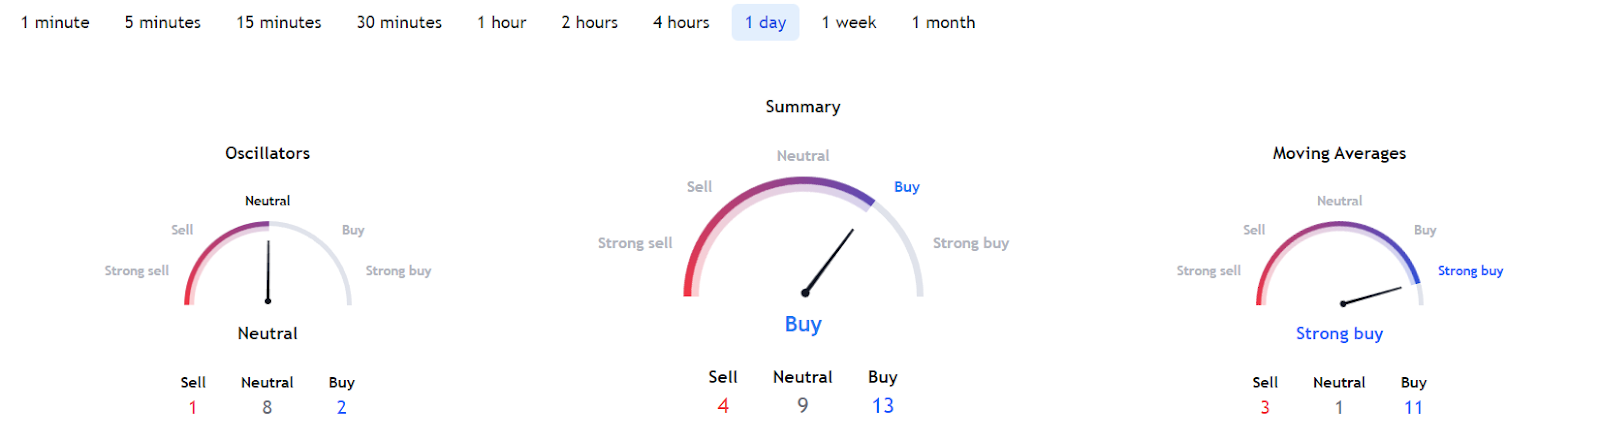This screenshot has height=442, width=1600.
Task: Select the 30 minutes timeframe
Action: pyautogui.click(x=399, y=22)
